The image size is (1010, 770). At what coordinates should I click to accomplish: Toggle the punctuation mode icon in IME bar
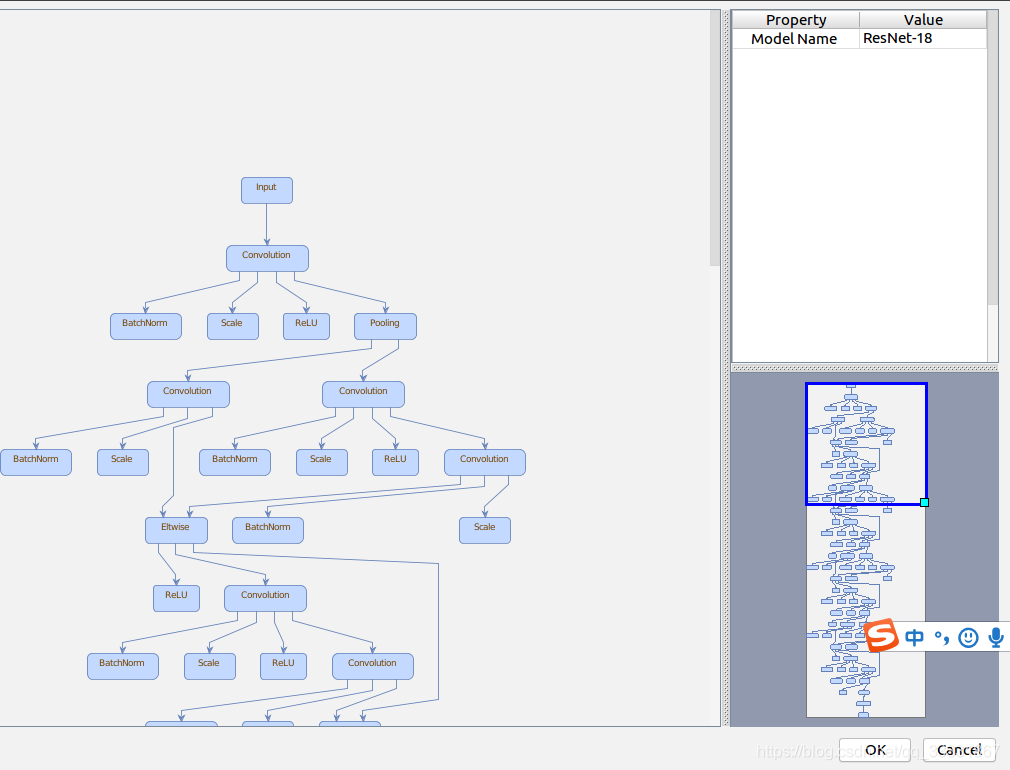[x=942, y=638]
